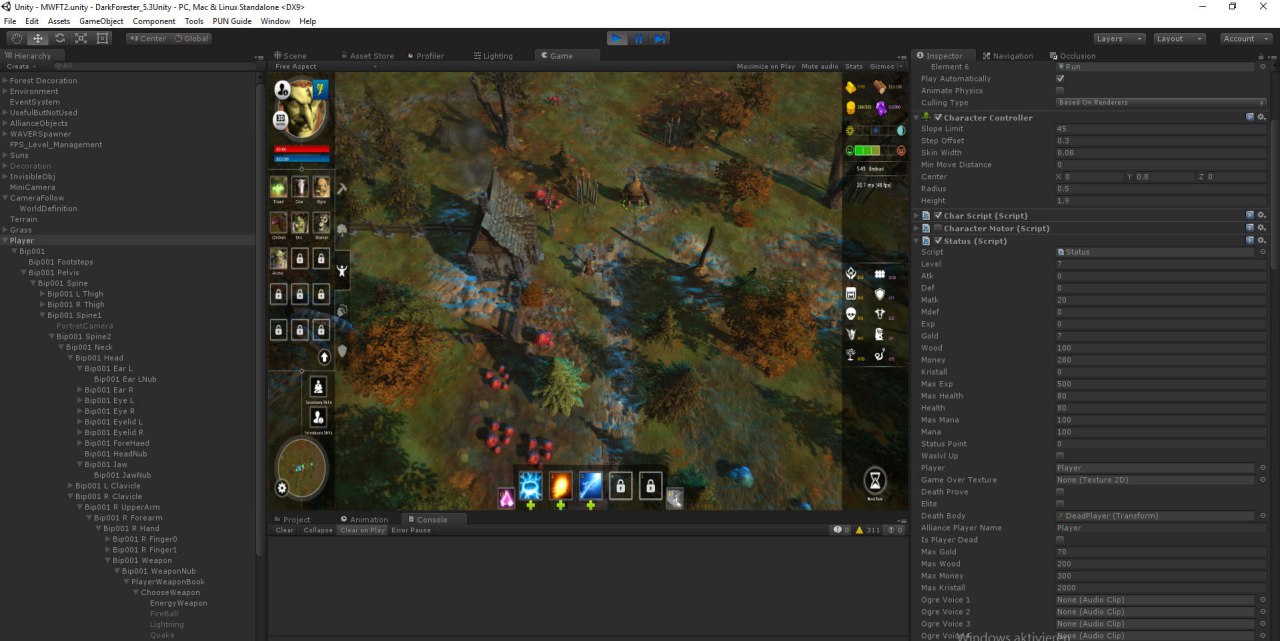Viewport: 1280px width, 641px height.
Task: Open the GameObject menu
Action: tap(101, 21)
